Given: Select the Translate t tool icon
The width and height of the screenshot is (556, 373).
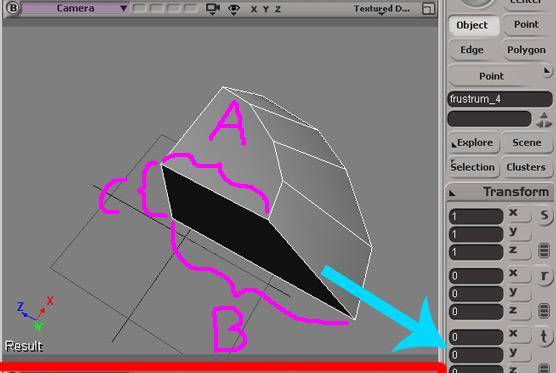Looking at the screenshot, I should coord(544,336).
